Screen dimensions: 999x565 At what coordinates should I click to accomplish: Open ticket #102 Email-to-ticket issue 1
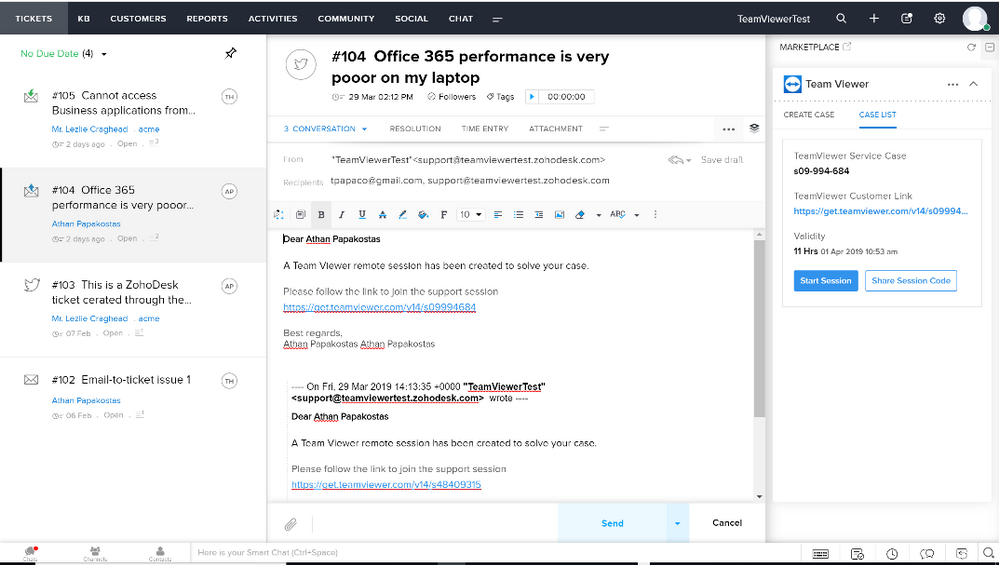click(133, 396)
